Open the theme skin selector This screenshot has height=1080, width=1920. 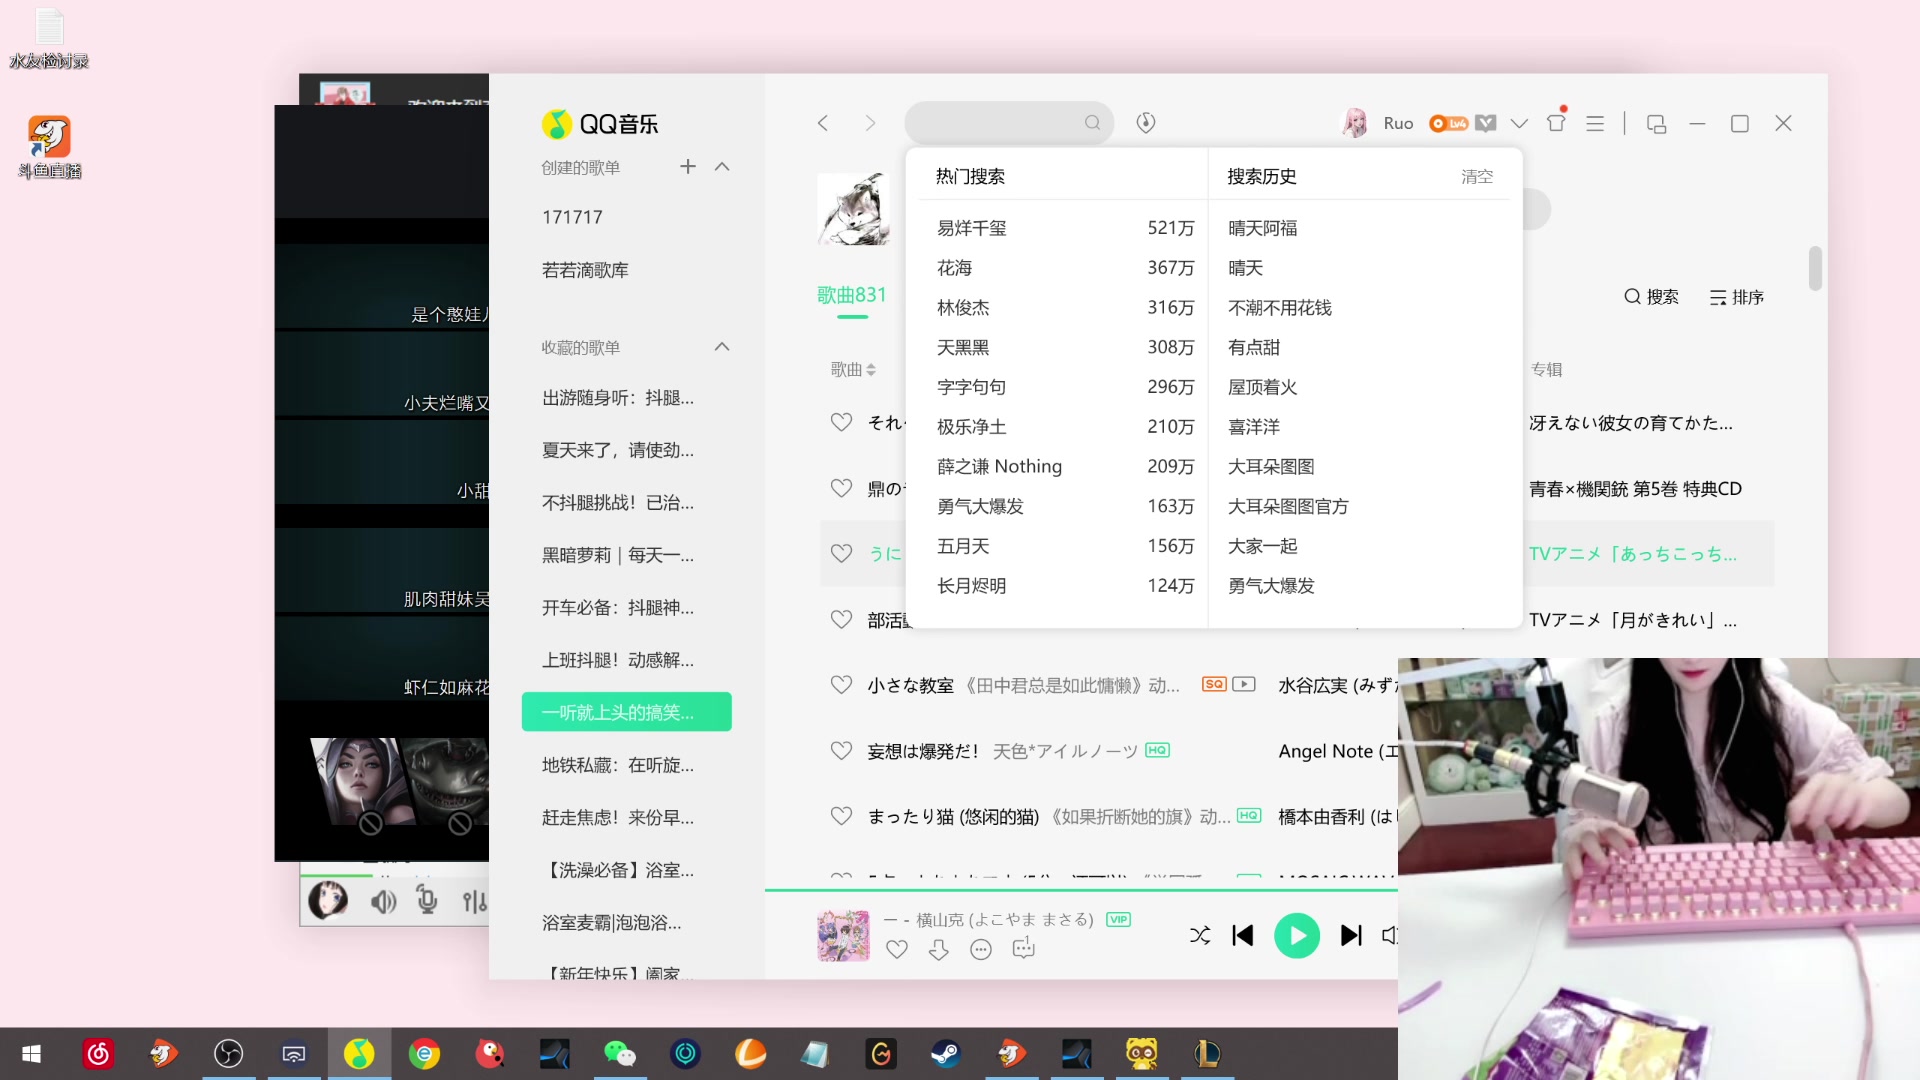pos(1556,122)
